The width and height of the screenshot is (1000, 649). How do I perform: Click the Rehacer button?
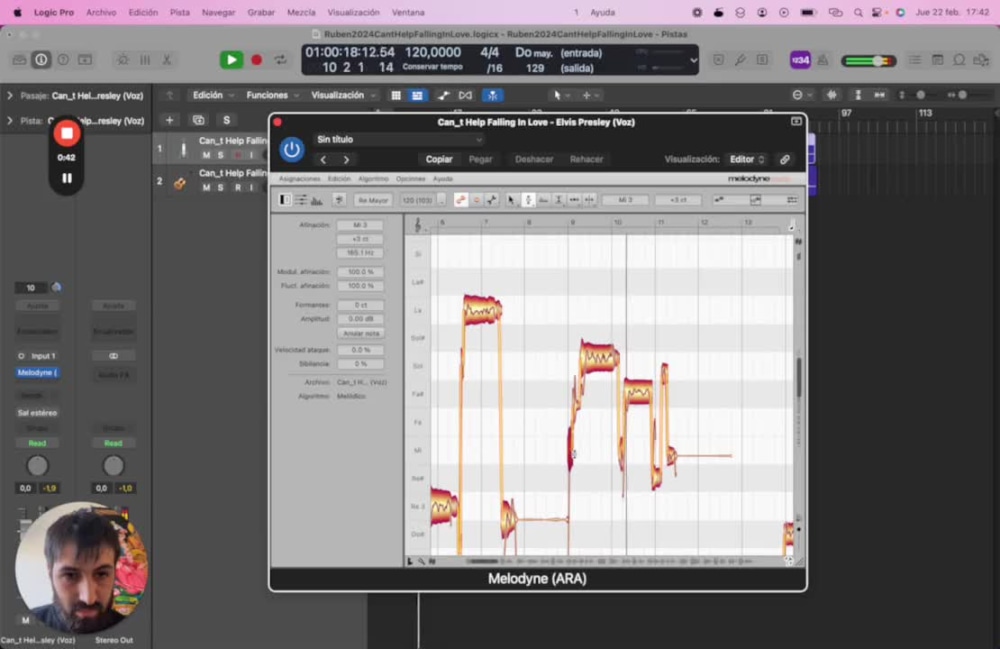pos(586,159)
